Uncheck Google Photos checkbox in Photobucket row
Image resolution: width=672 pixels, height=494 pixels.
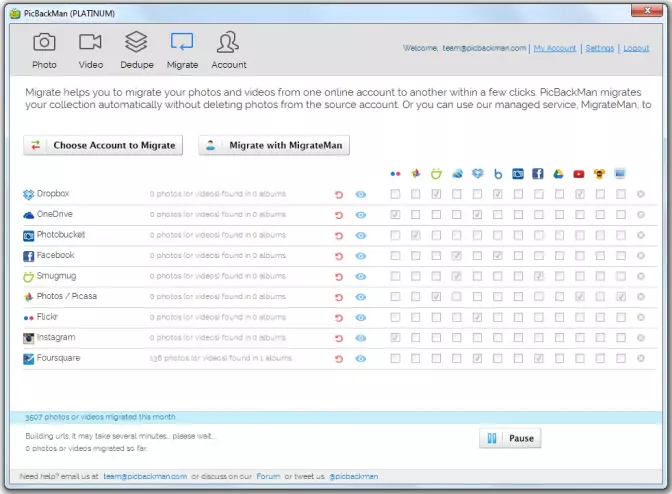coord(416,235)
